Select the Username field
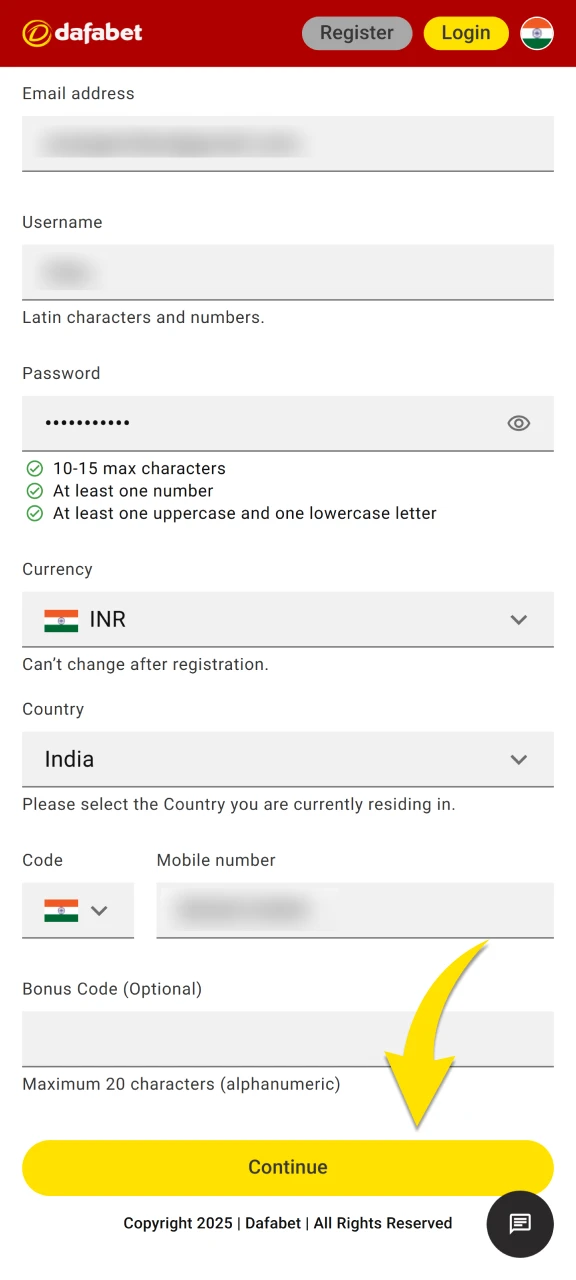This screenshot has width=576, height=1280. (288, 272)
